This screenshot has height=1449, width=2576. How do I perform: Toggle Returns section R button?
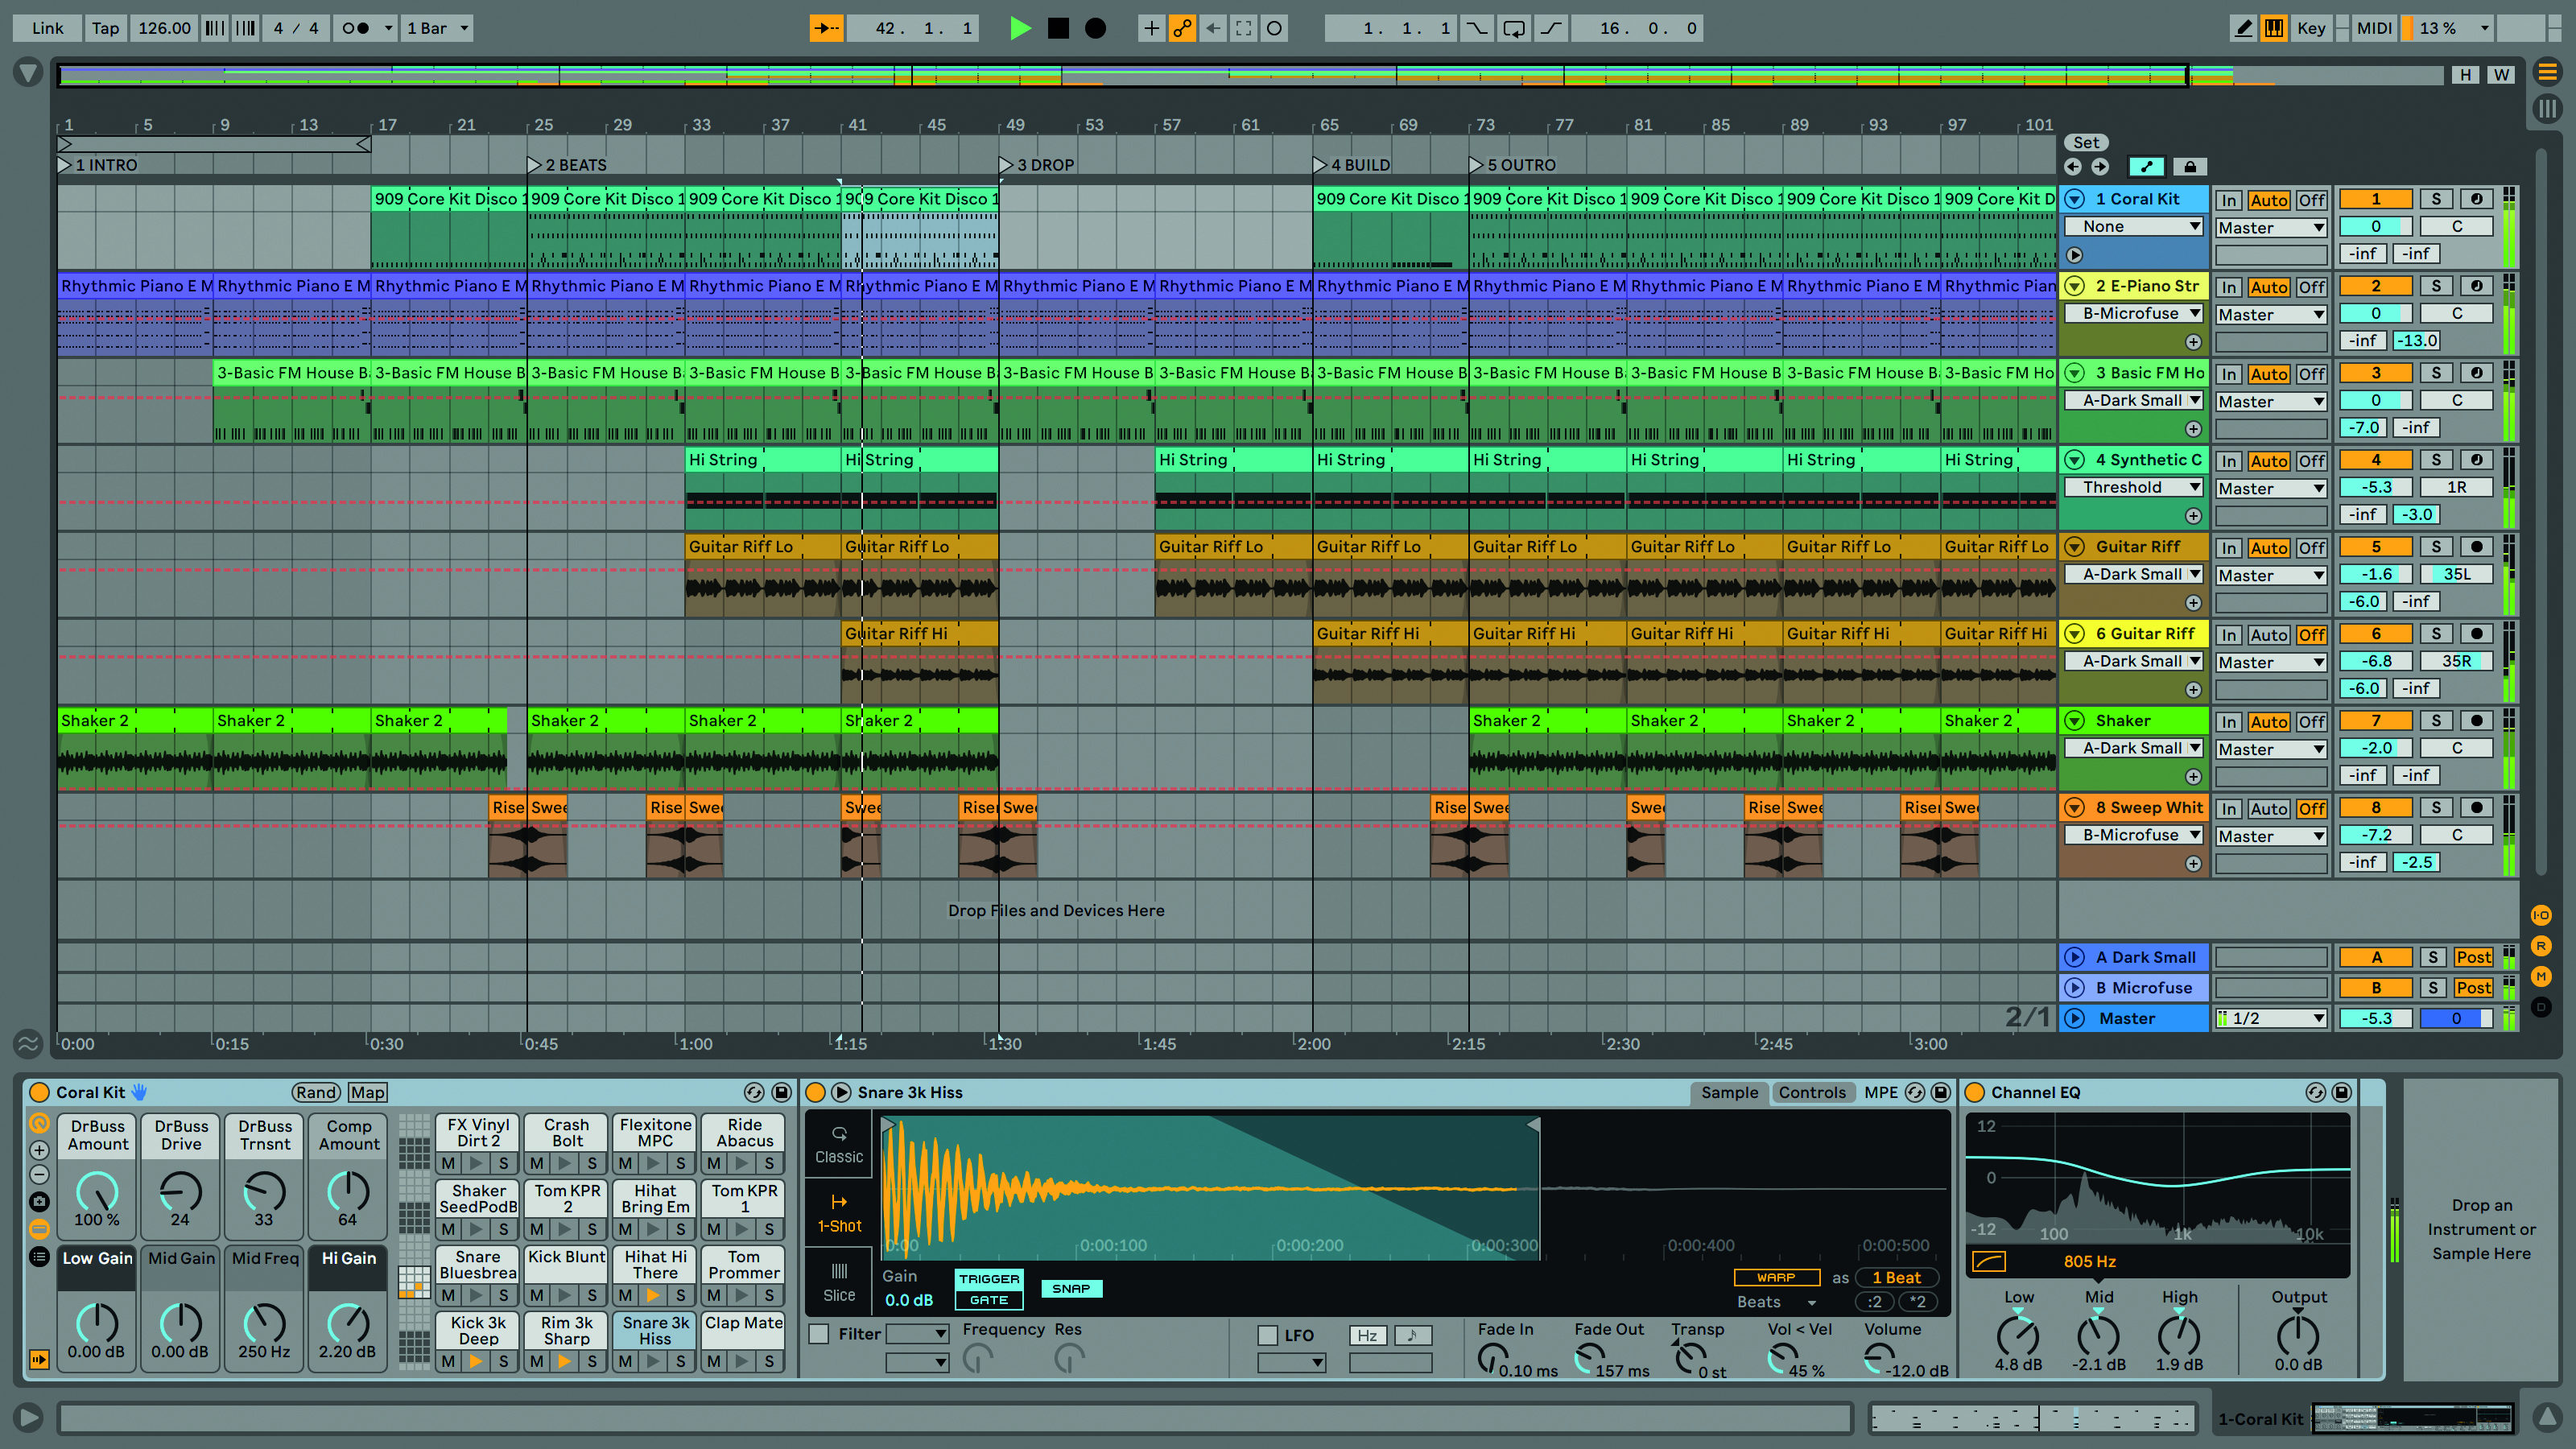[2541, 946]
